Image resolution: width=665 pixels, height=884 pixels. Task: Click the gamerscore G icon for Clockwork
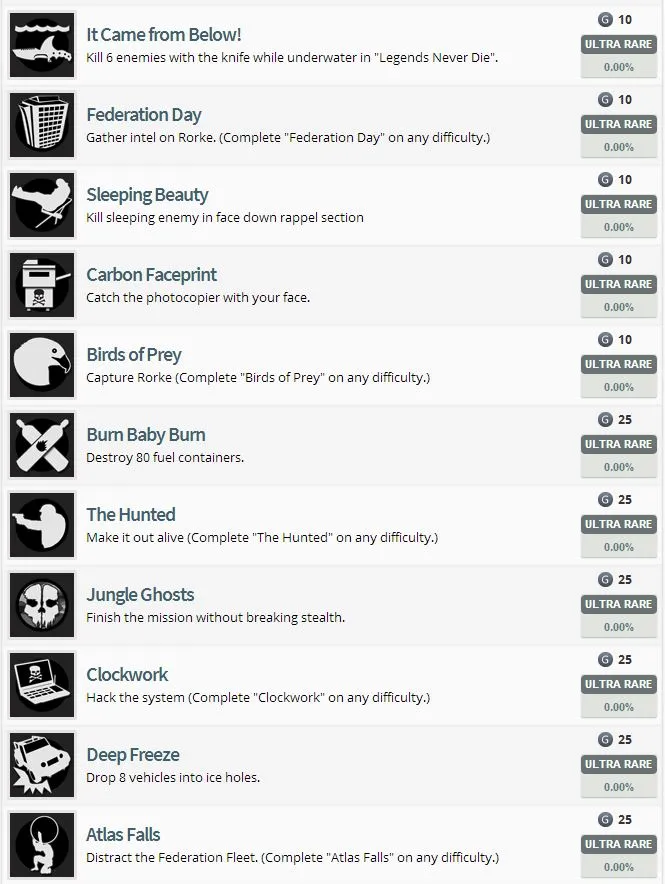pyautogui.click(x=605, y=660)
